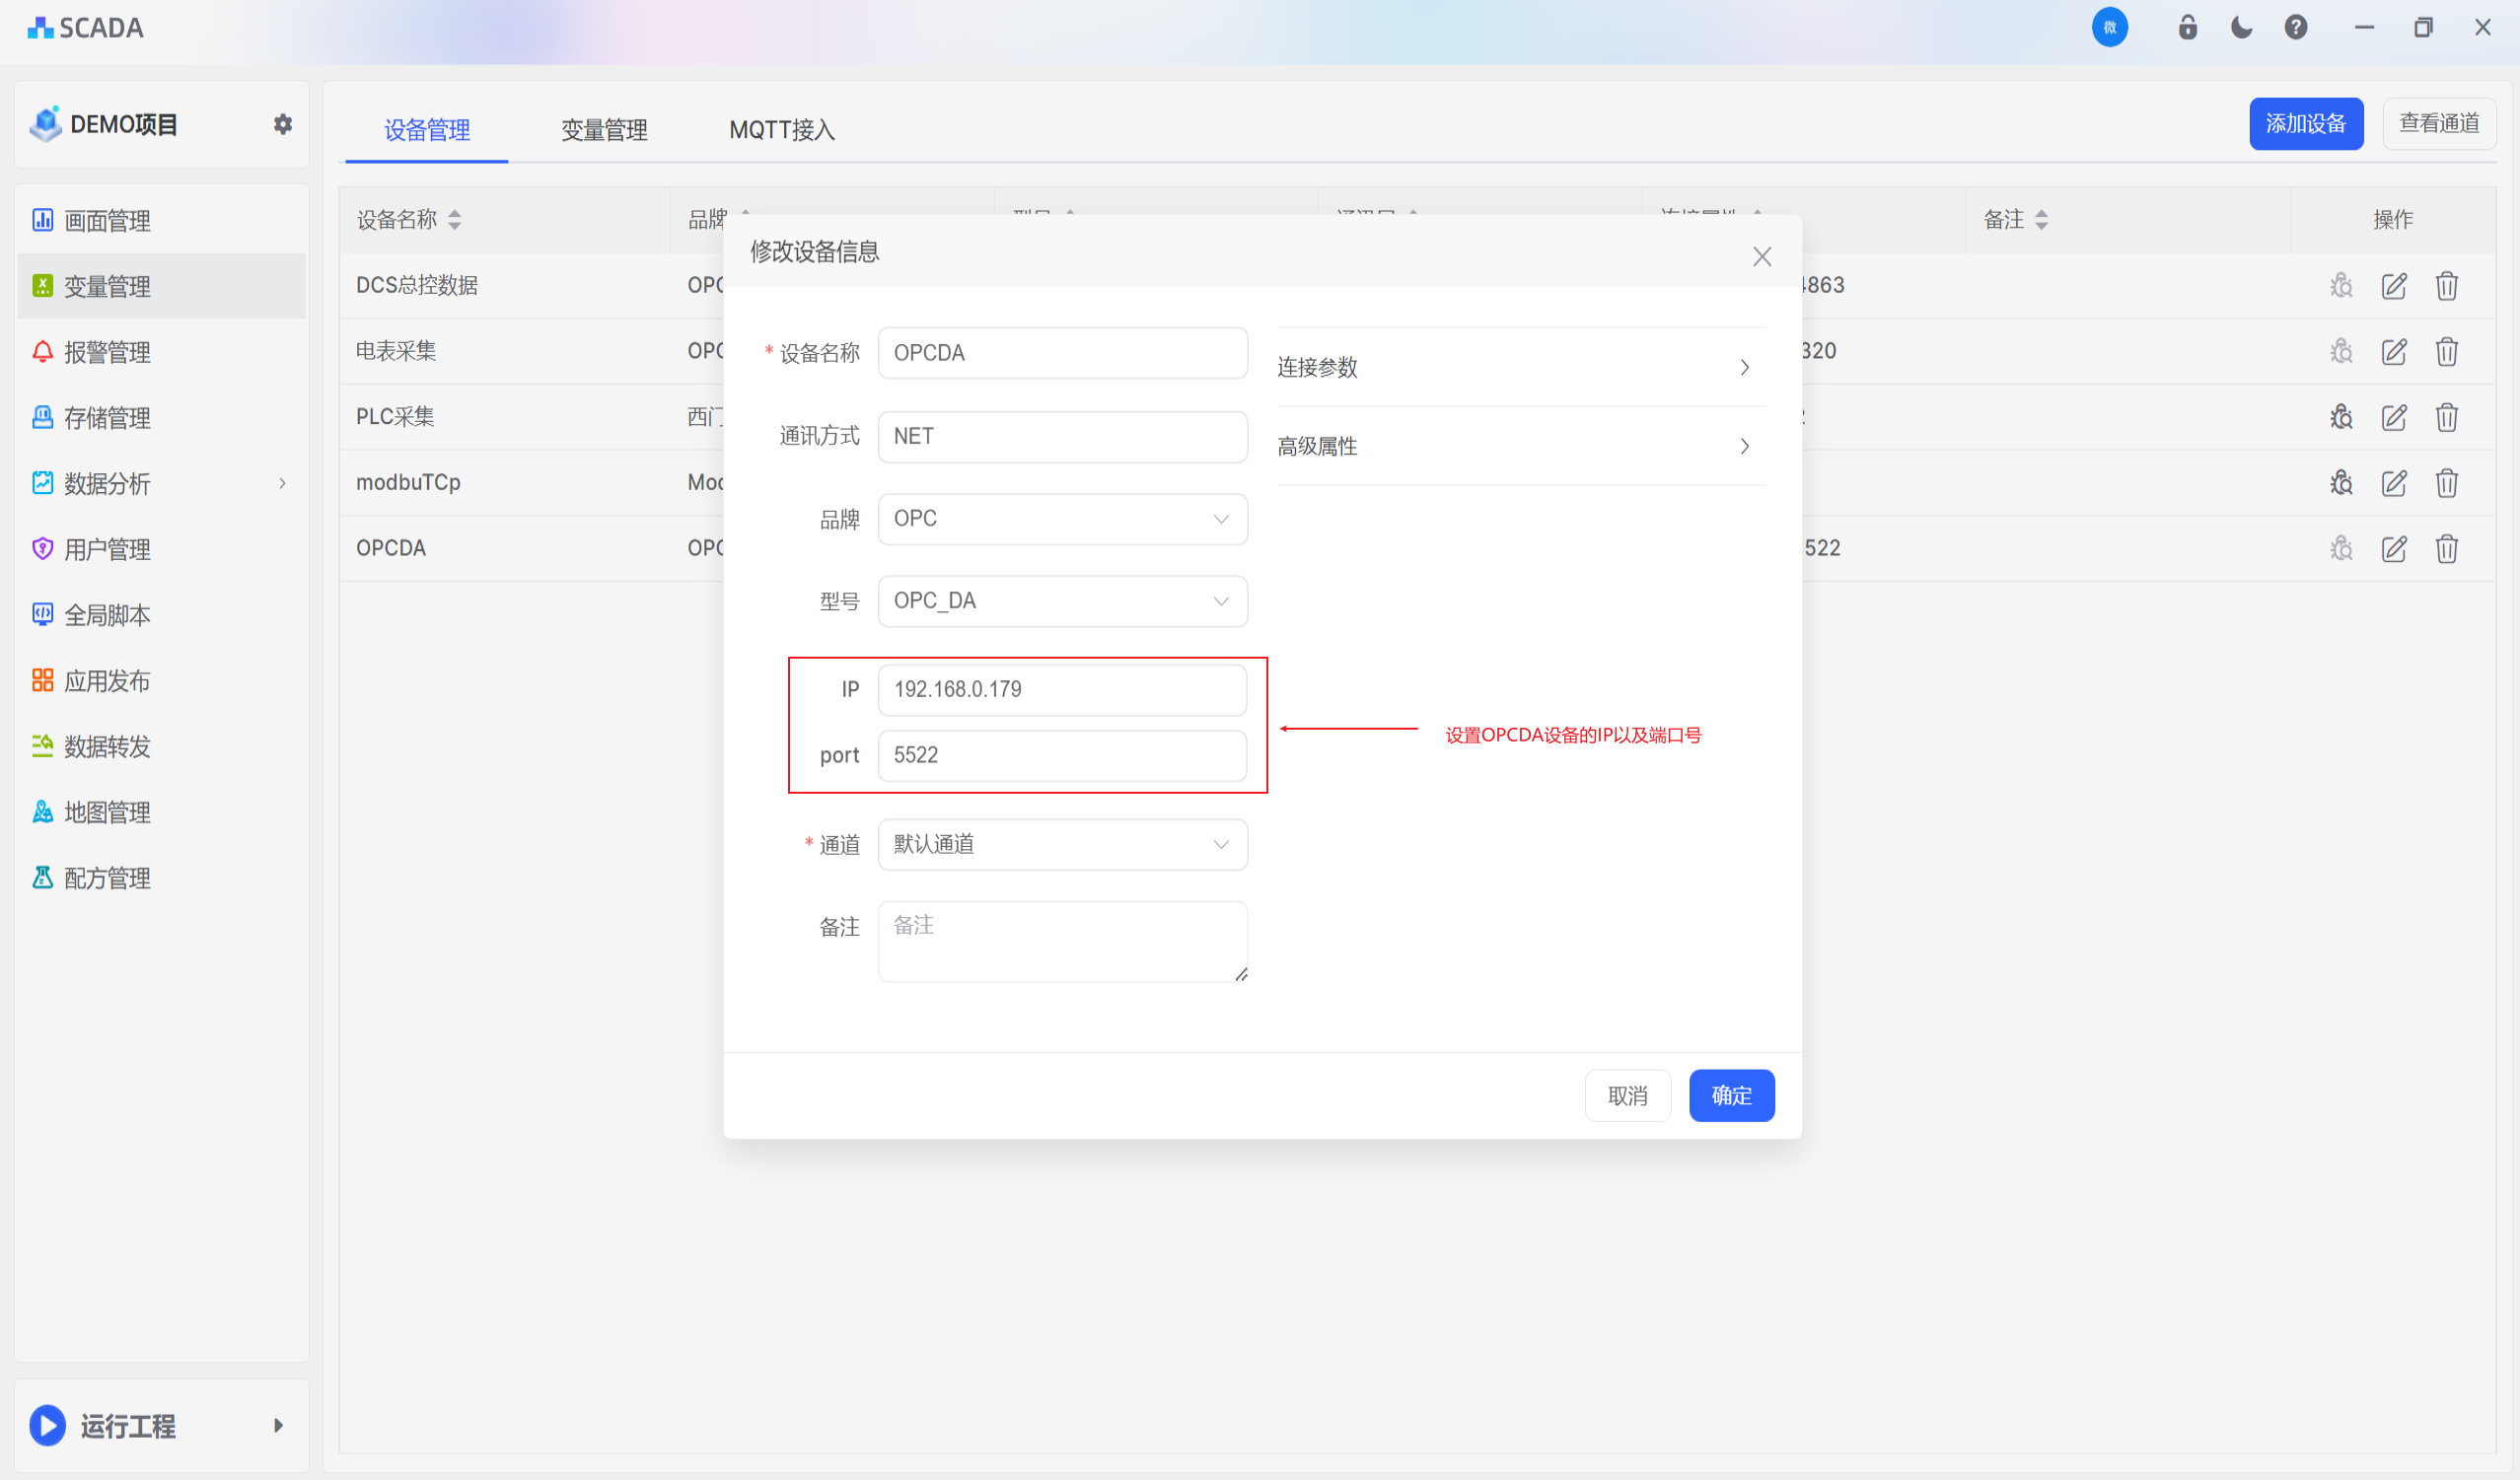The height and width of the screenshot is (1480, 2520).
Task: Open the 通道 默认通道 dropdown
Action: coord(1062,844)
